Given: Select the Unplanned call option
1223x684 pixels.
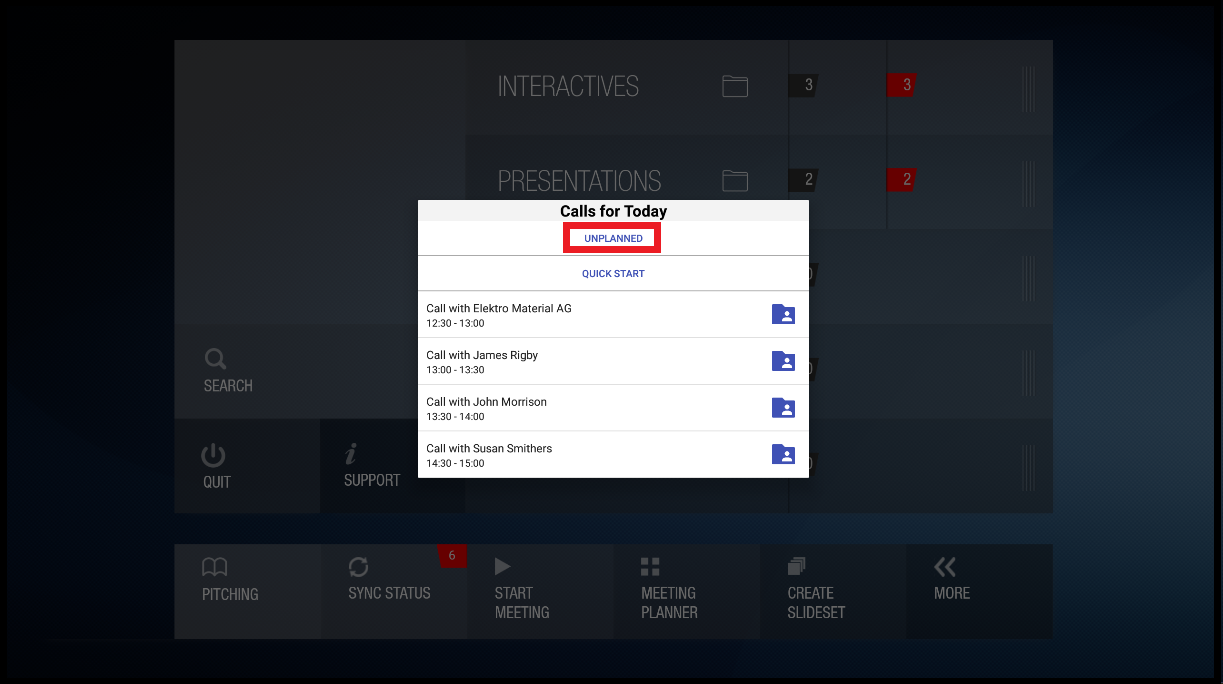Looking at the screenshot, I should (613, 239).
